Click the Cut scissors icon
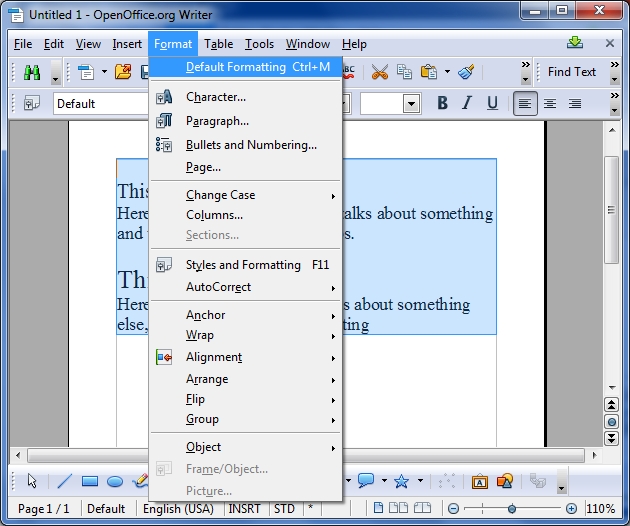Screen dimensions: 630x526 pos(380,72)
